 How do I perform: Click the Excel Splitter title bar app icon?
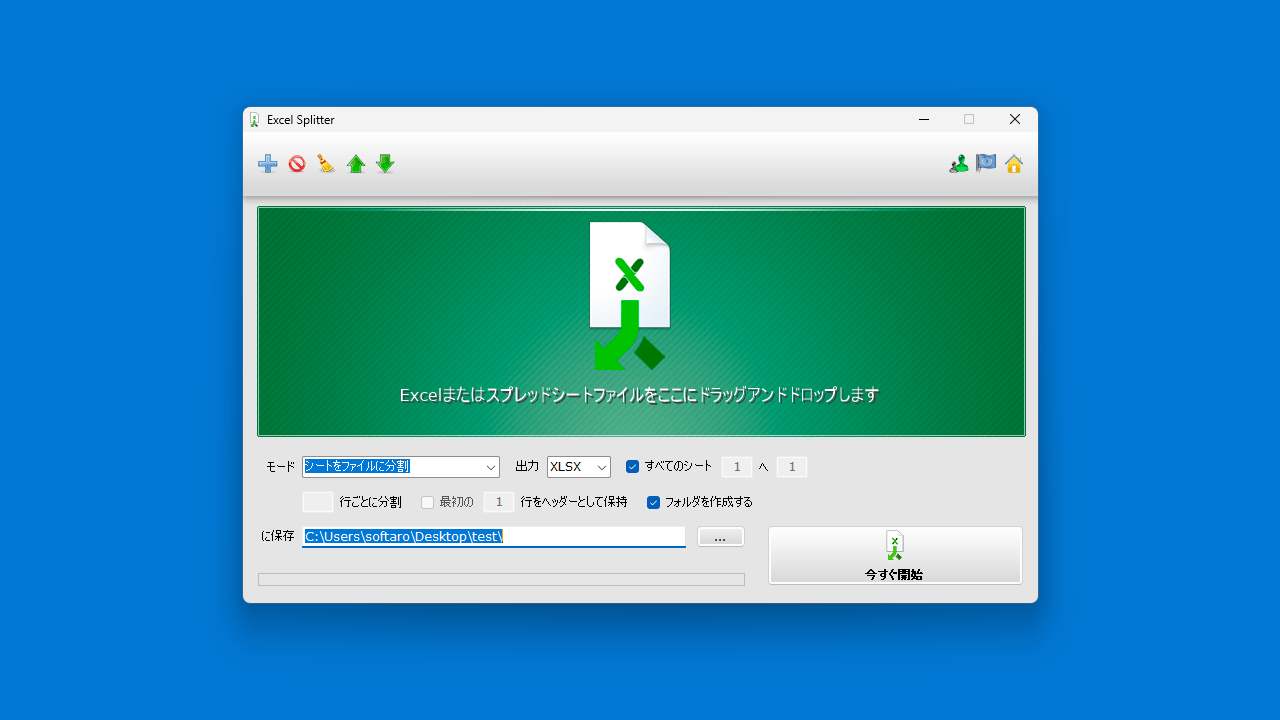255,120
